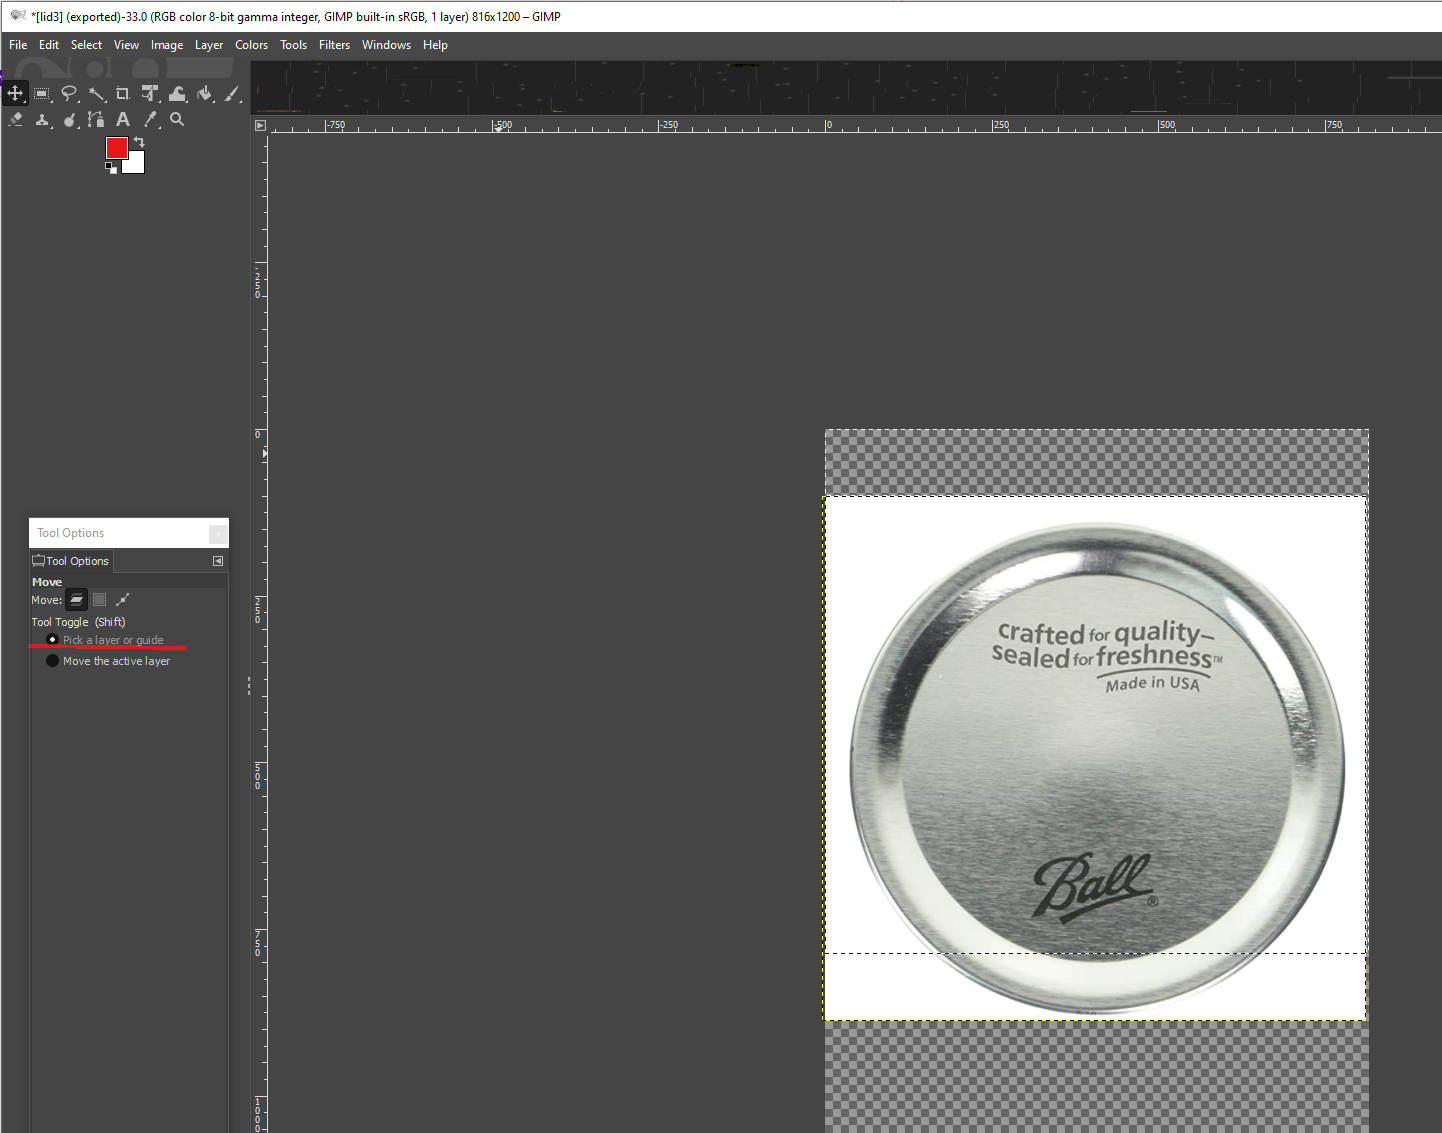Select the Move tool in the toolbox

point(15,93)
